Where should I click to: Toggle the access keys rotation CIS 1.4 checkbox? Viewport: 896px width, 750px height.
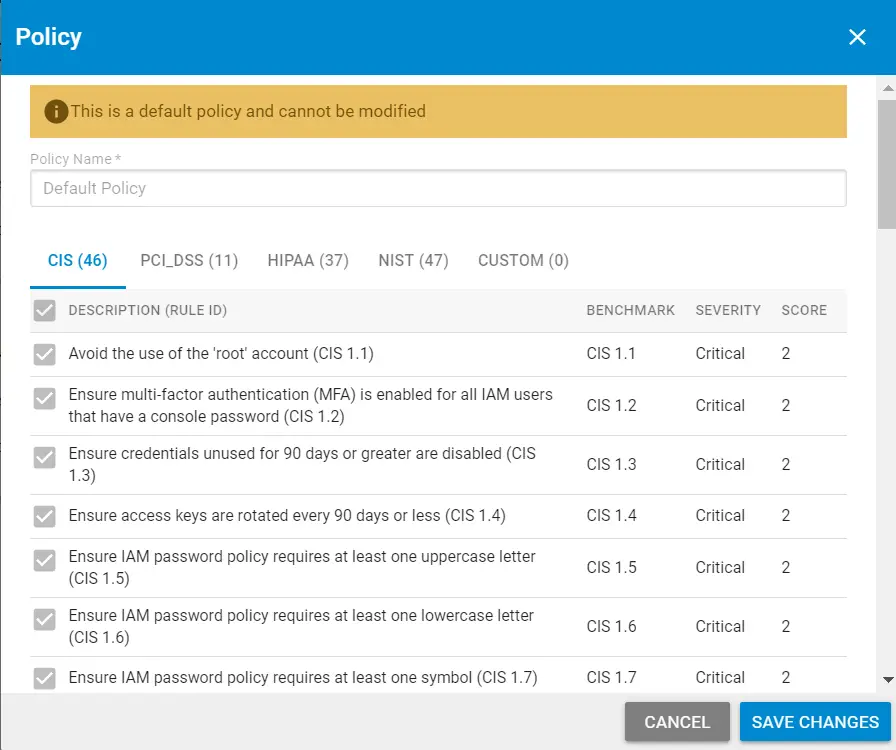coord(45,516)
